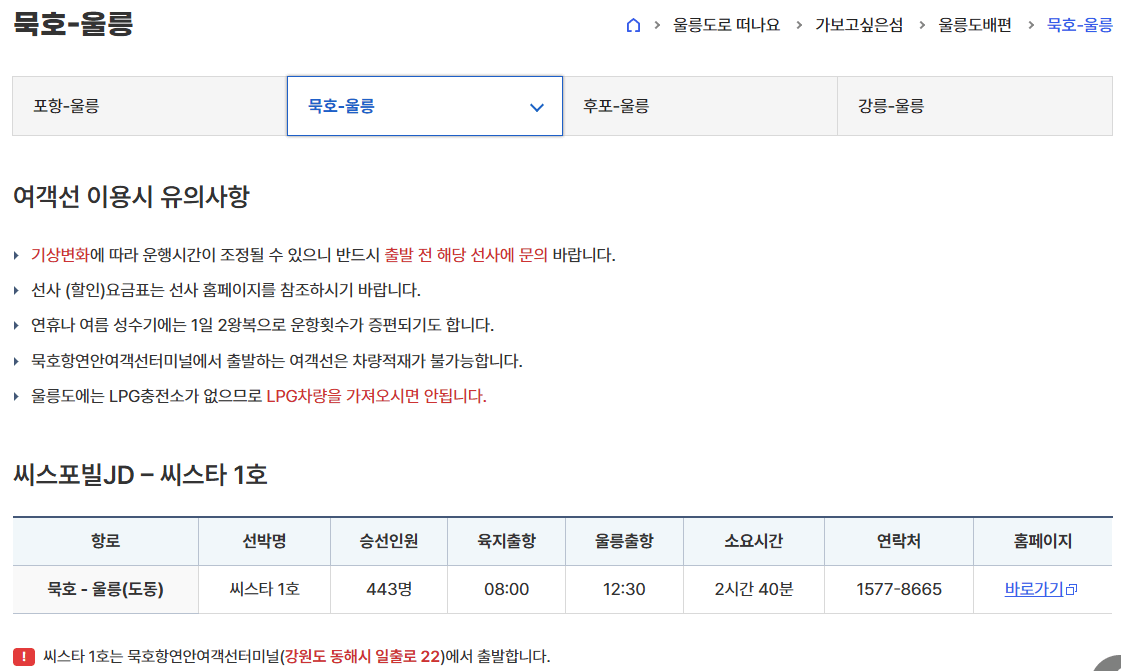The height and width of the screenshot is (671, 1121).
Task: Click the red exclamation notice icon
Action: (24, 657)
